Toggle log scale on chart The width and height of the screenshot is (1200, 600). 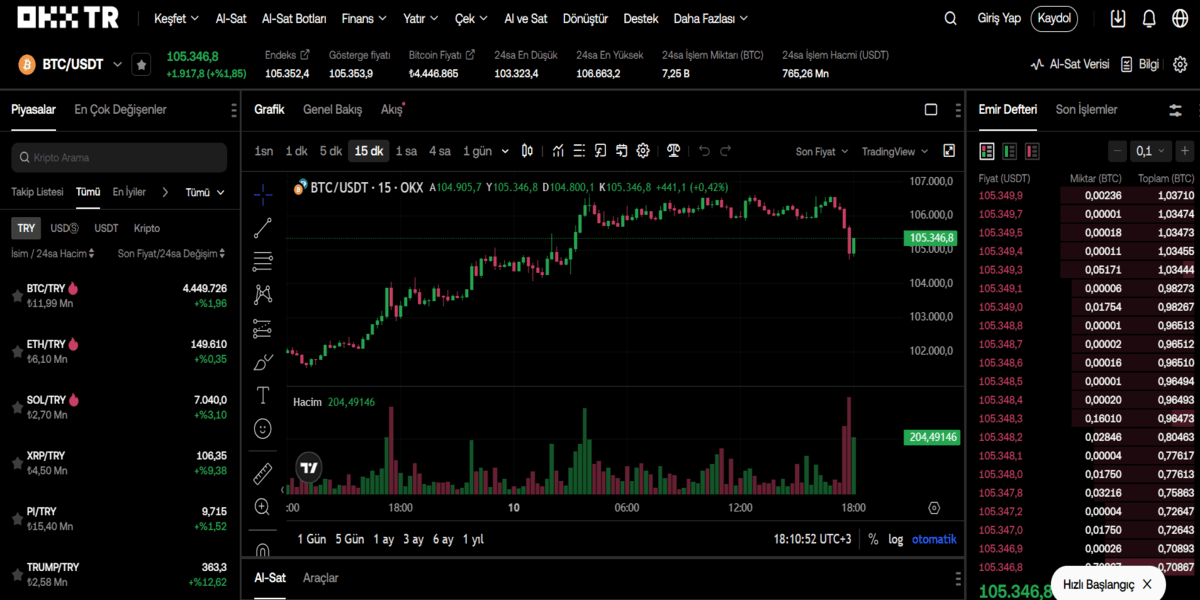(895, 539)
